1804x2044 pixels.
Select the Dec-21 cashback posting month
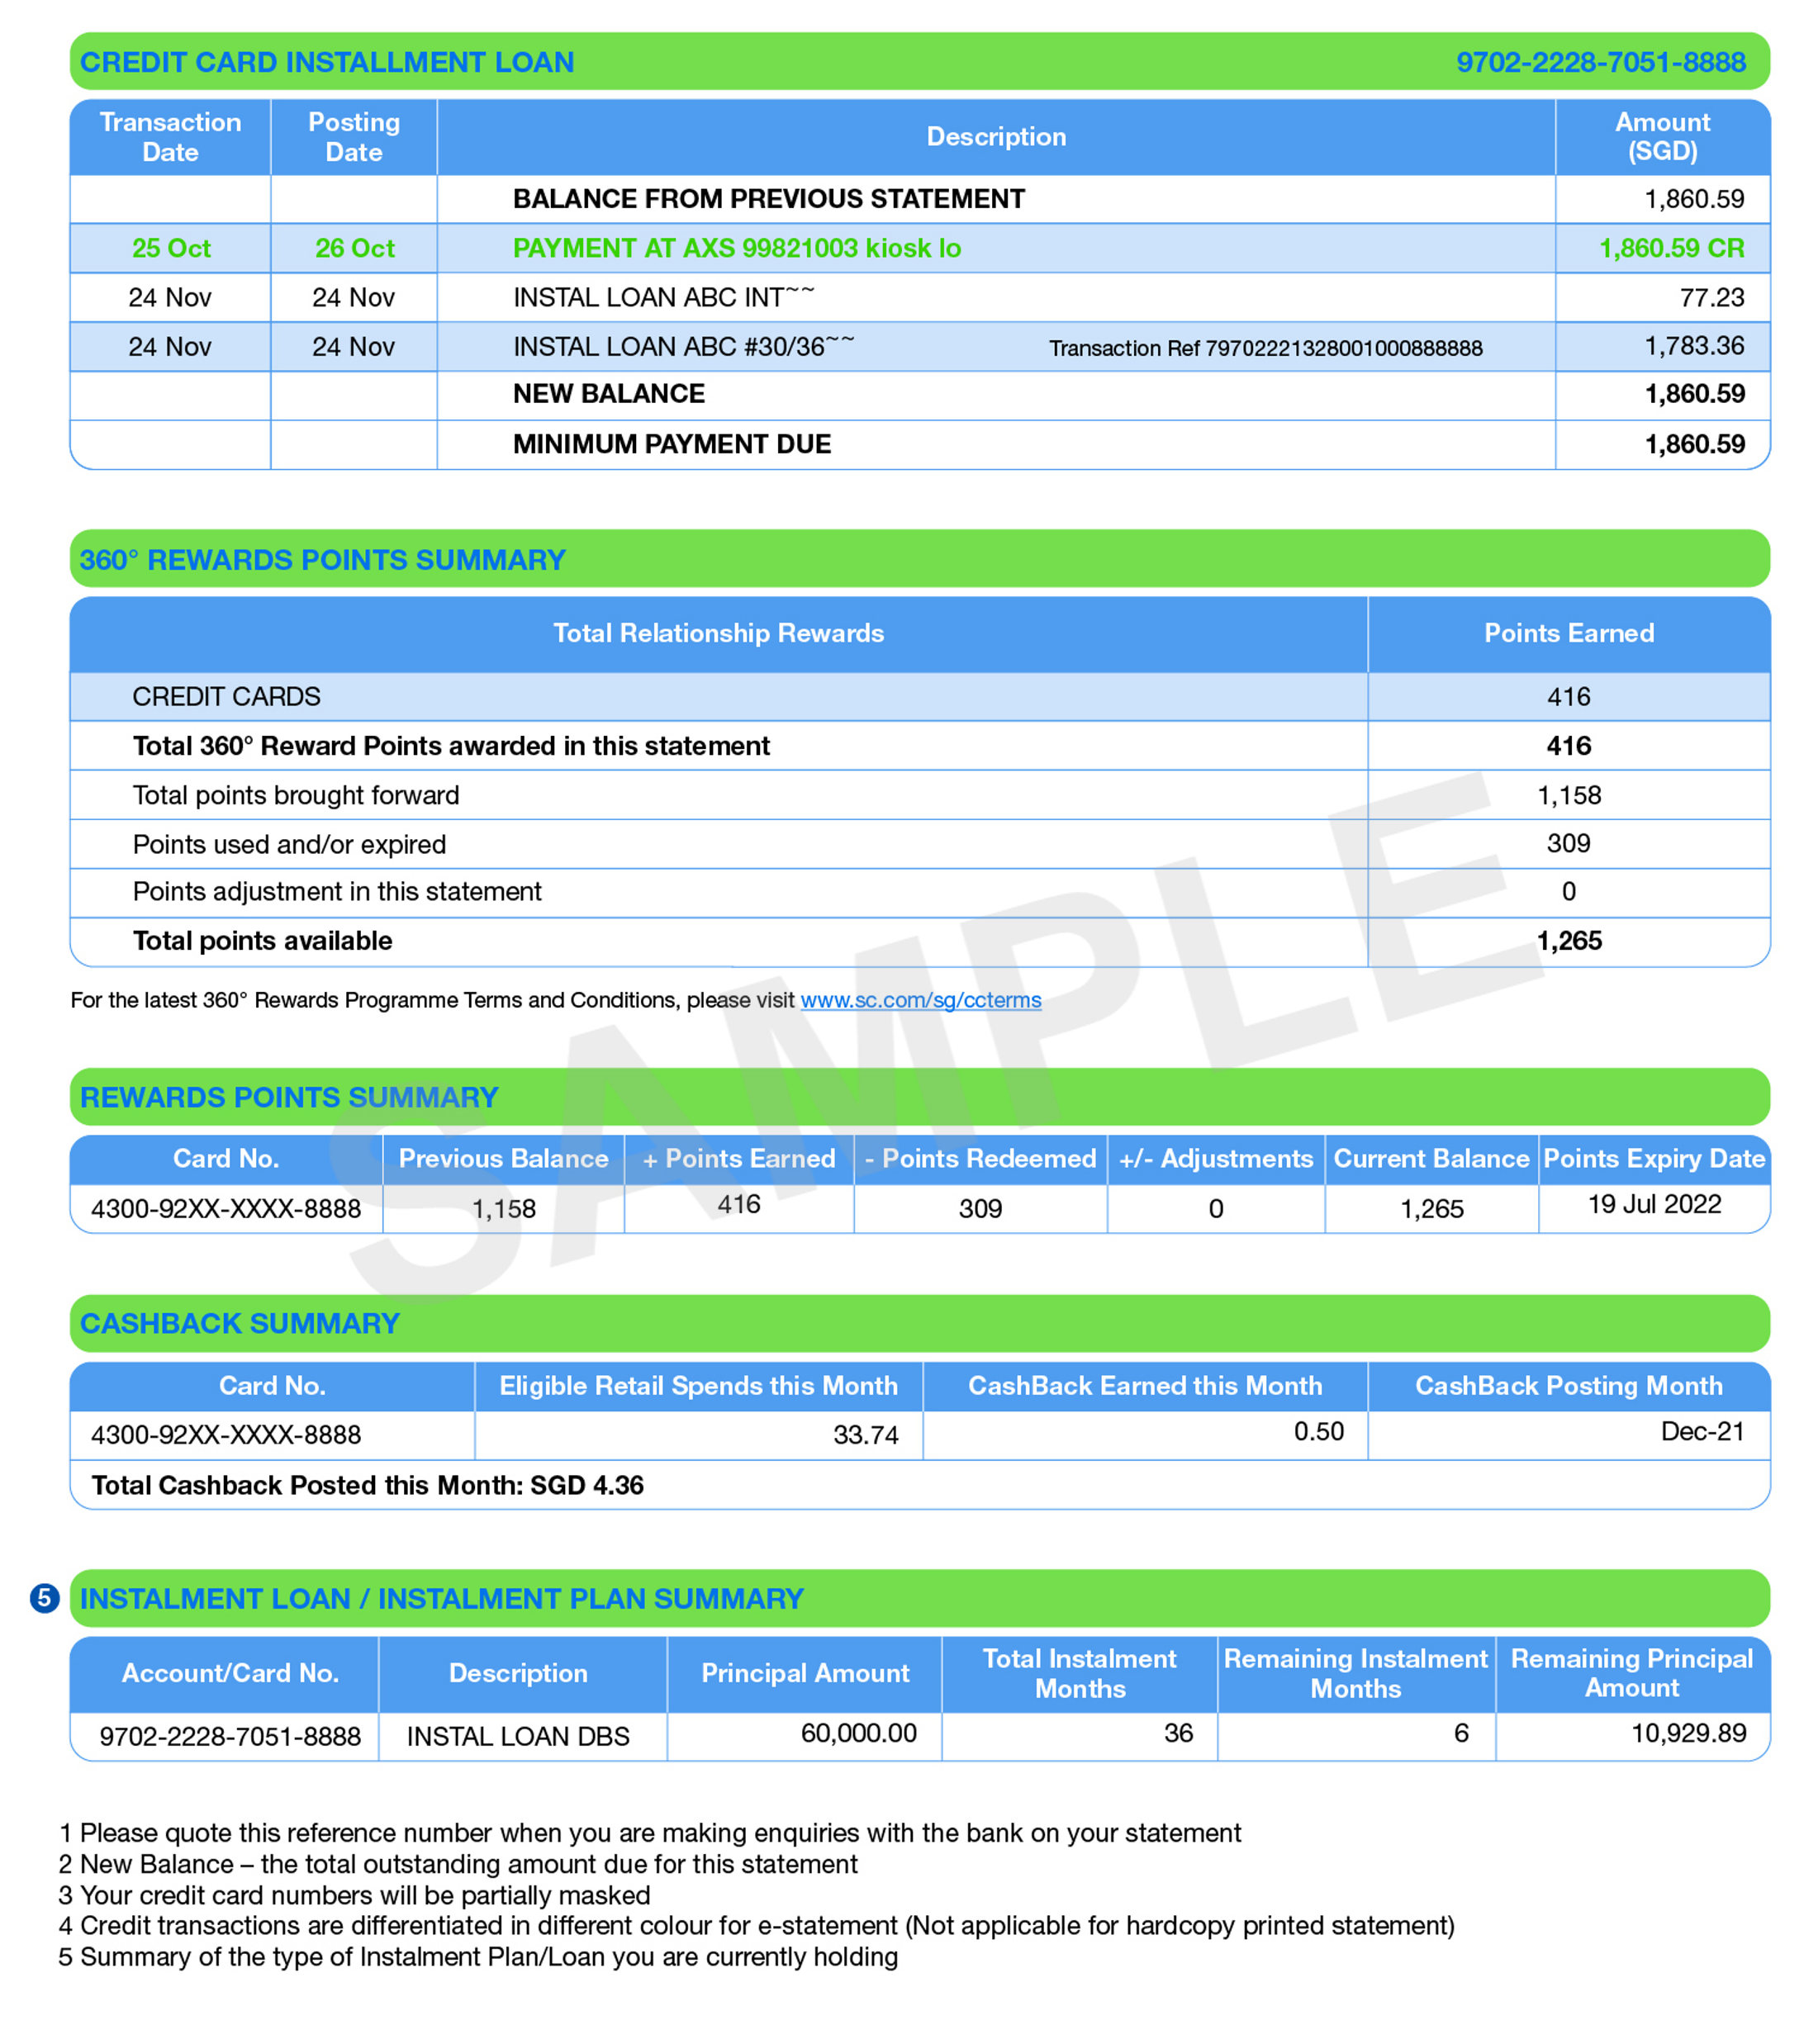(x=1702, y=1431)
